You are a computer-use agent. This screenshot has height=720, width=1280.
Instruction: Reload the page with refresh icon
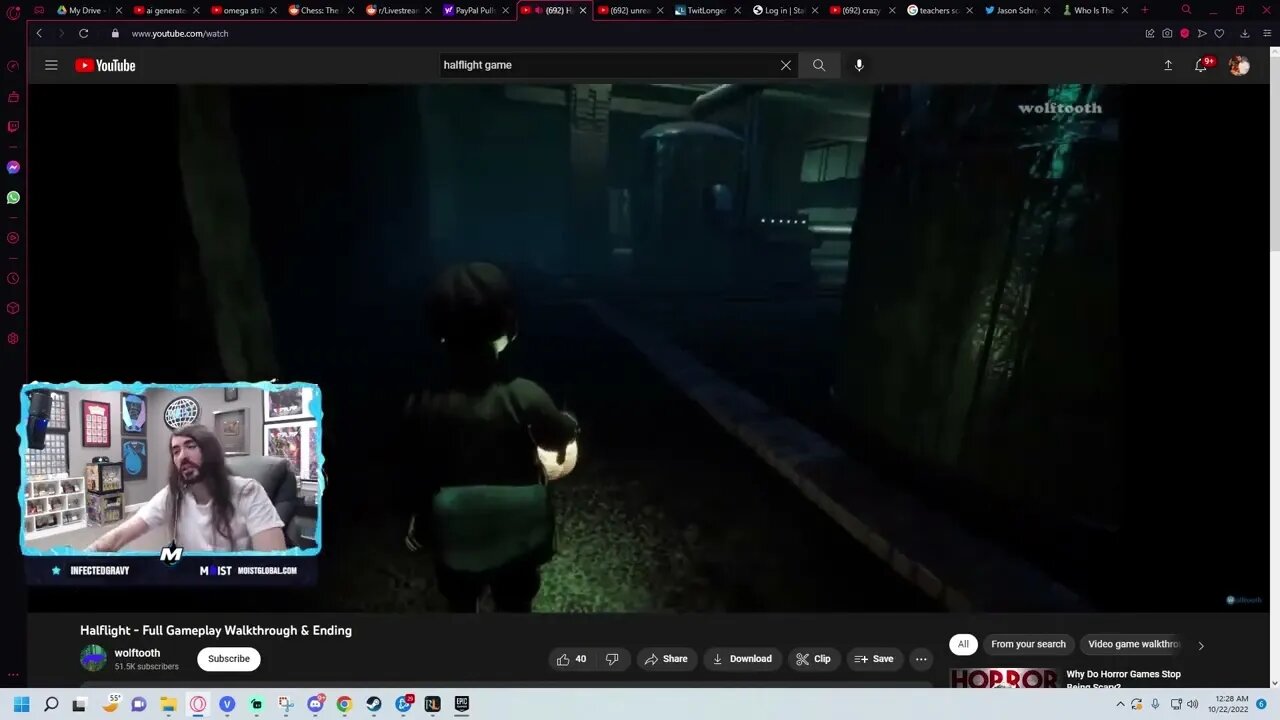point(83,33)
